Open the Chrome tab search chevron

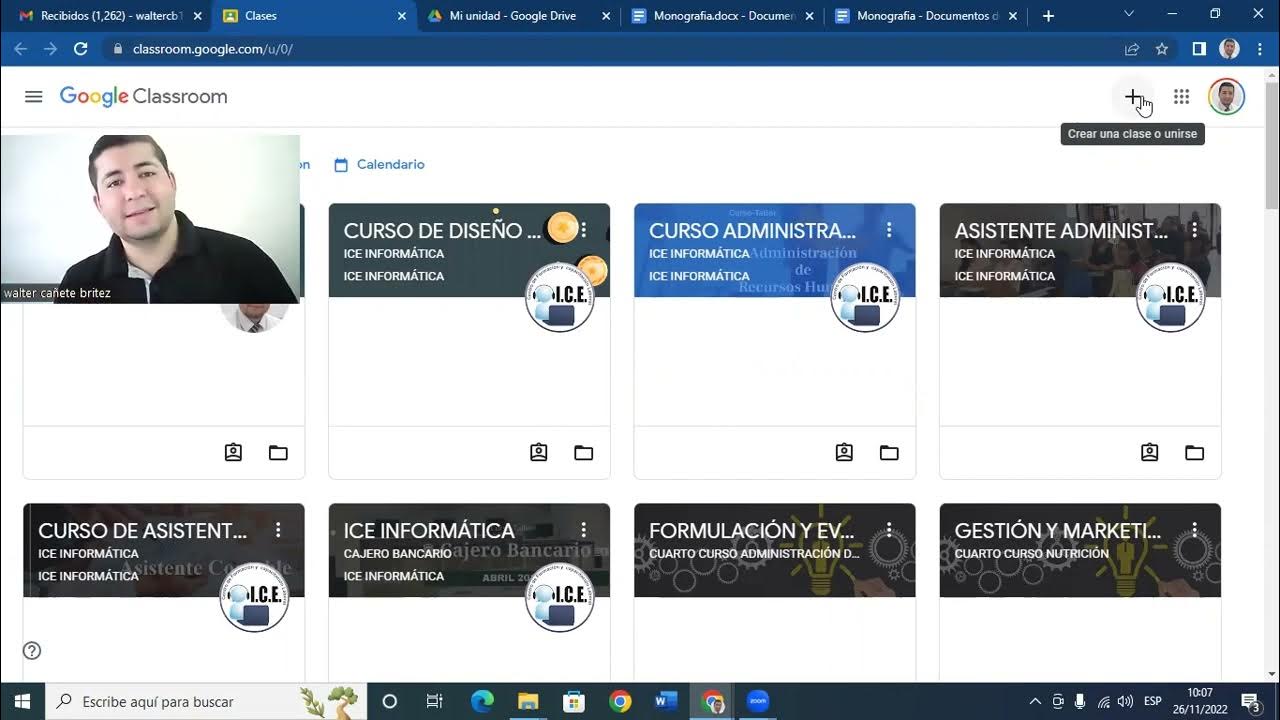tap(1129, 14)
